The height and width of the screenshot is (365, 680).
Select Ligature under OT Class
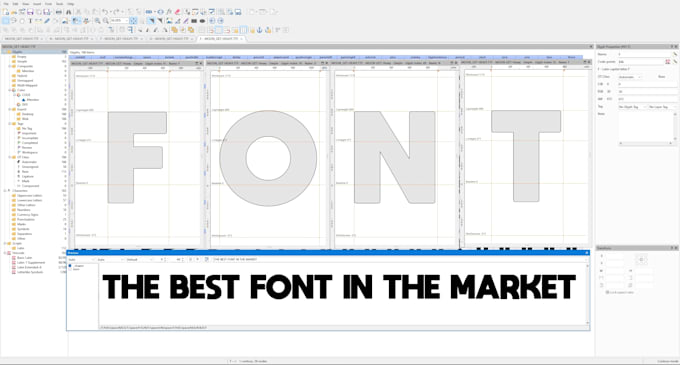[27, 176]
